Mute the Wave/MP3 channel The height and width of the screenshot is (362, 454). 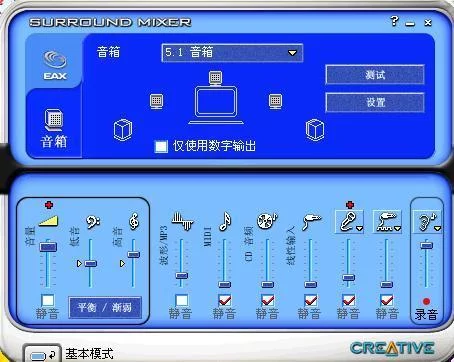click(182, 301)
